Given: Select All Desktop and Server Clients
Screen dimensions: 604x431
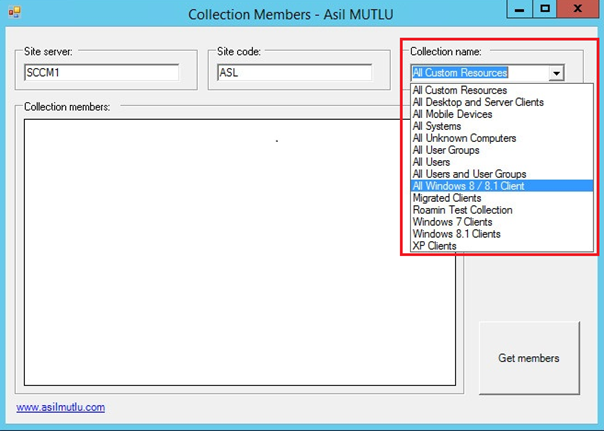Looking at the screenshot, I should pos(502,102).
